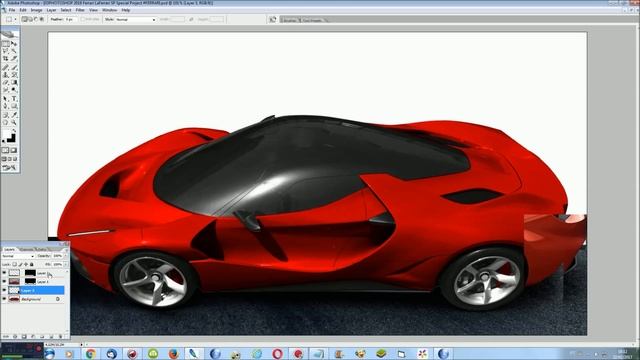The image size is (640, 360).
Task: Open the Opacity slider arrow
Action: click(65, 256)
